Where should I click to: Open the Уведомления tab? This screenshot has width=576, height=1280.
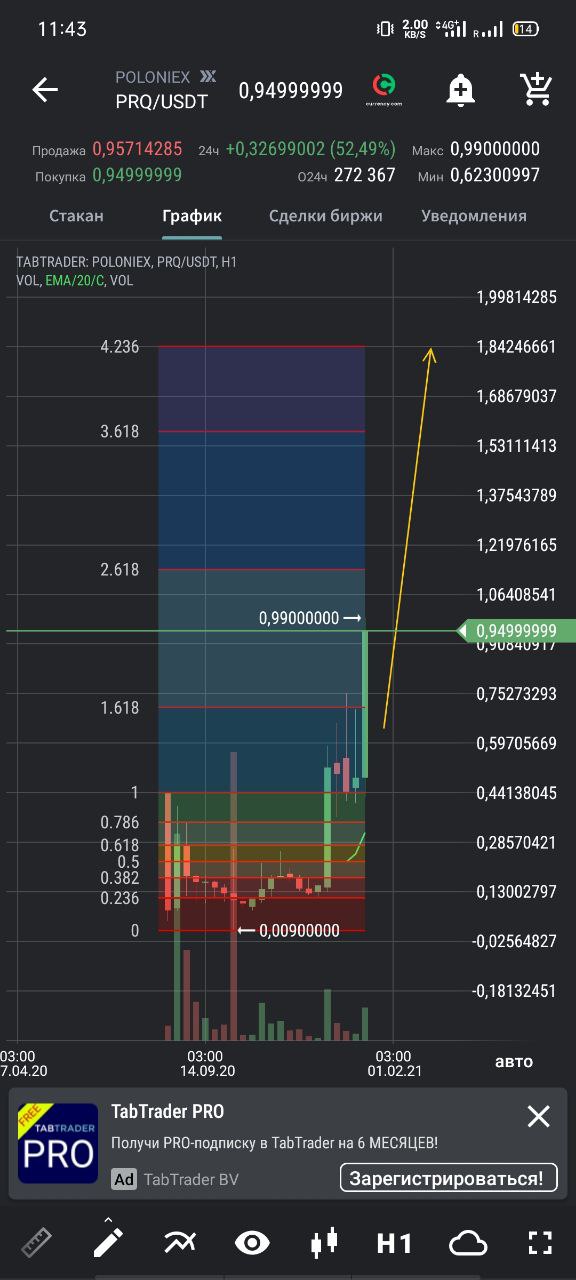point(474,216)
